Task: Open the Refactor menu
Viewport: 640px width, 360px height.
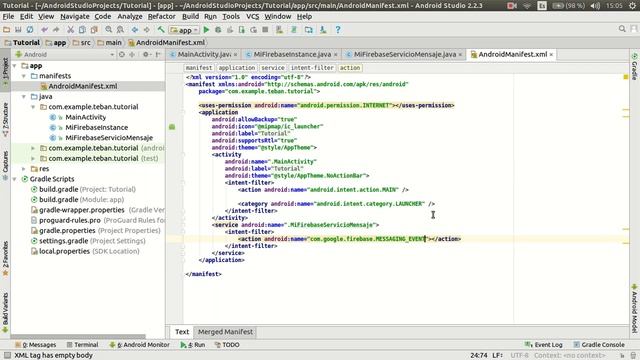Action: tap(162, 16)
